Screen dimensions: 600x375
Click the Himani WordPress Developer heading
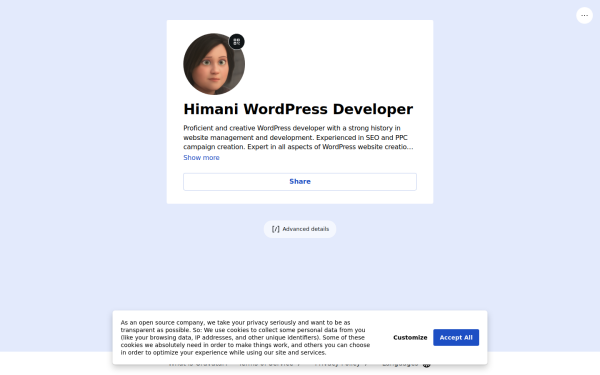click(298, 109)
